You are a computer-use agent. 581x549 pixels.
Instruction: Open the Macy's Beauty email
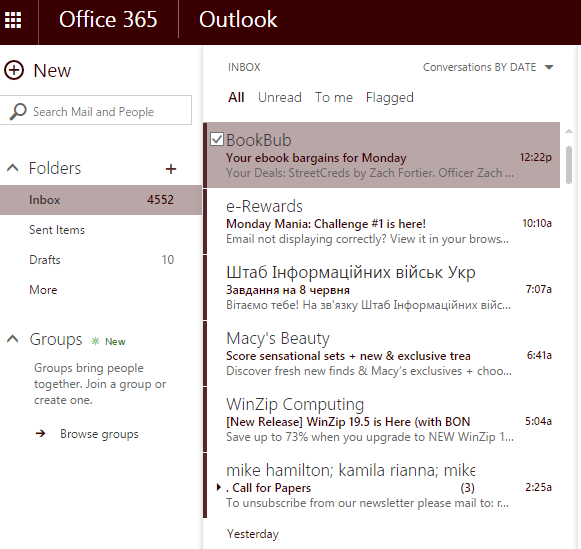coord(381,353)
